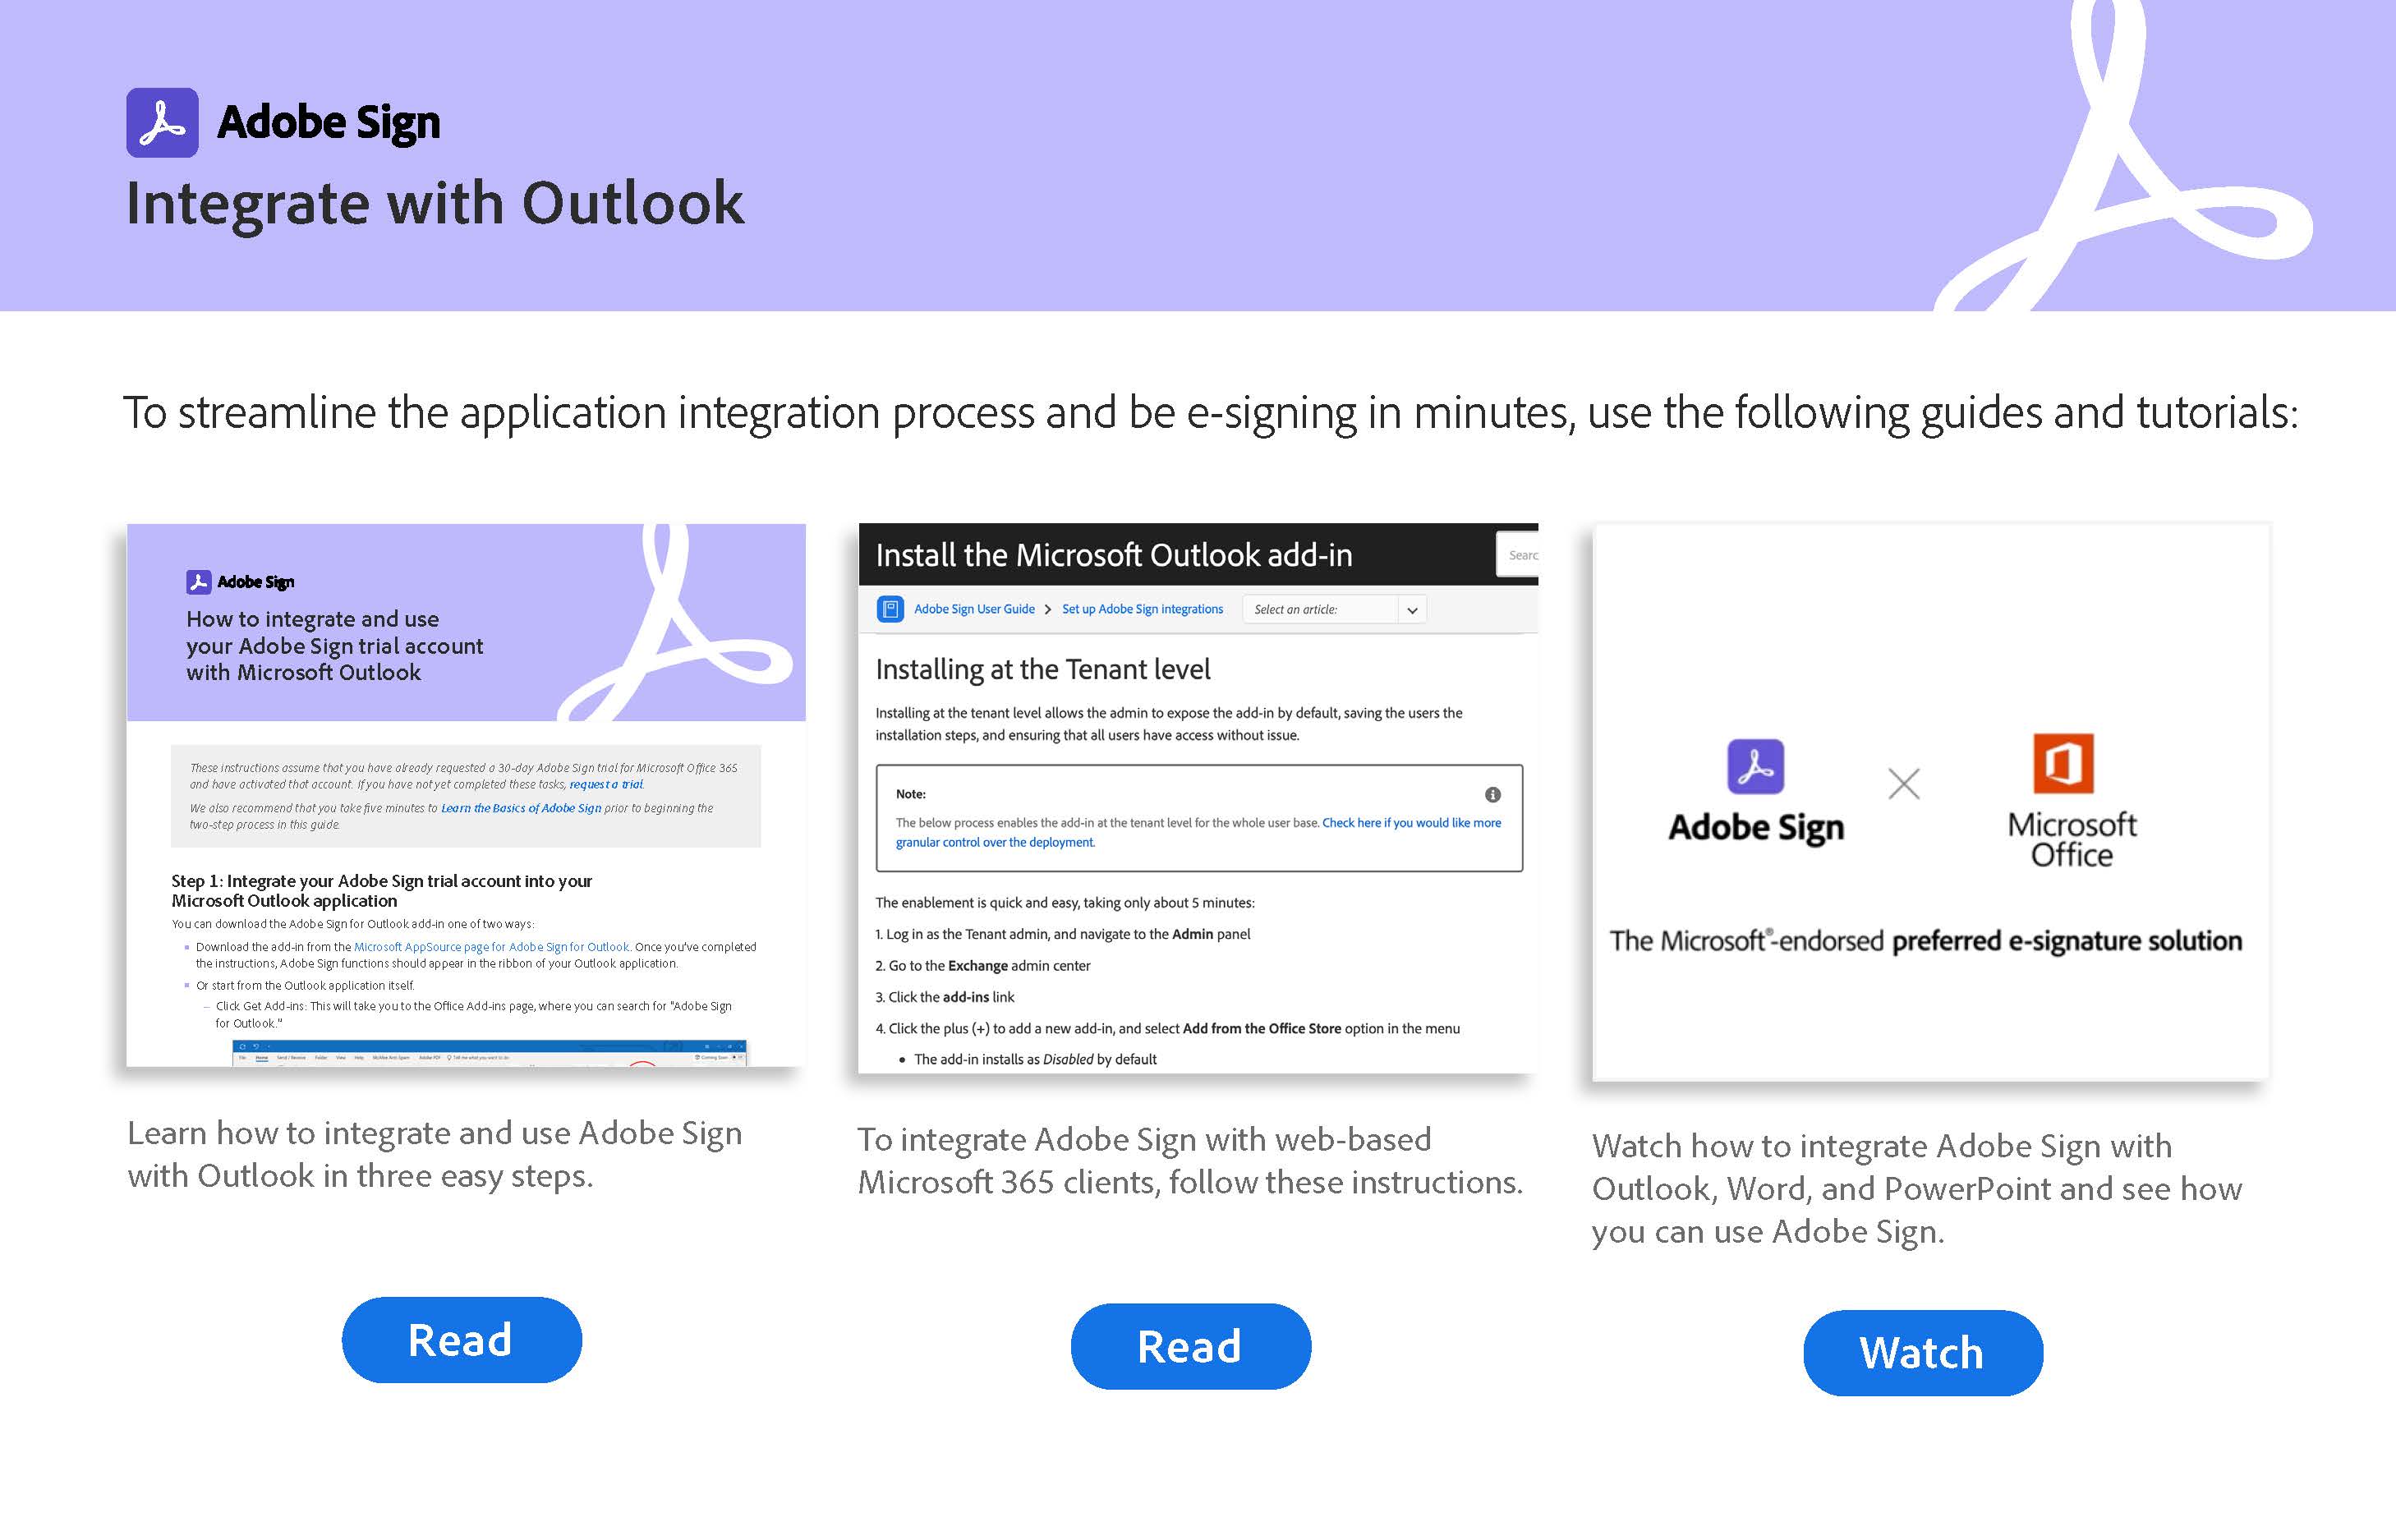Click step '2. Go to the Exchange admin center'
This screenshot has width=2396, height=1540.
983,966
